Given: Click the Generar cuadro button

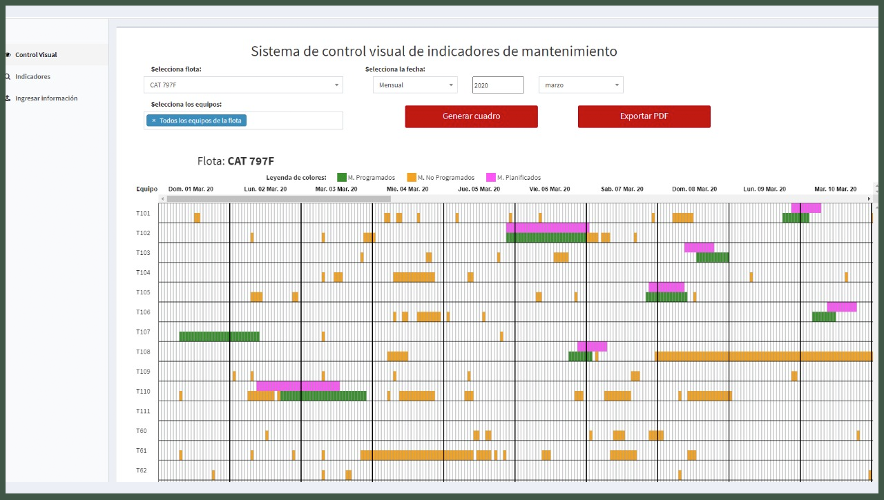Looking at the screenshot, I should pyautogui.click(x=471, y=116).
